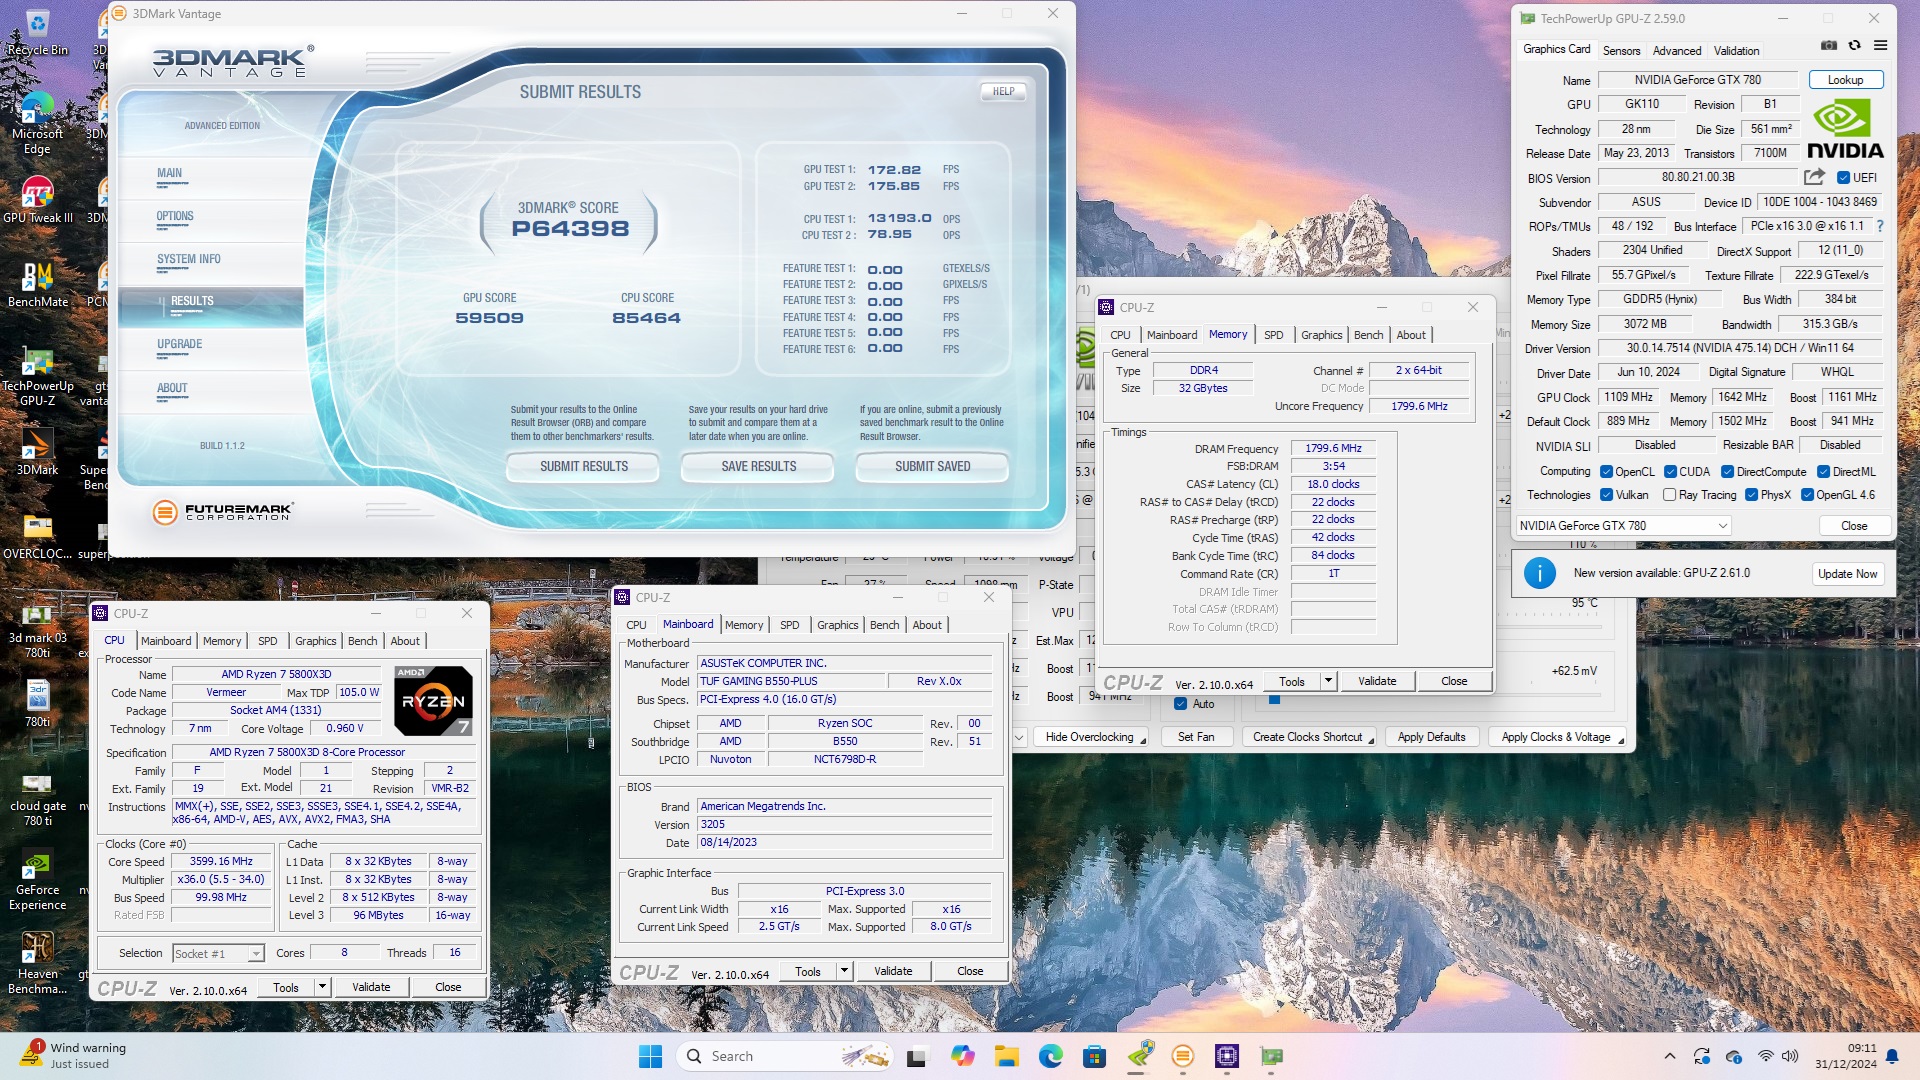Select OPTIONS in the 3DMark Vantage menu
Image resolution: width=1920 pixels, height=1080 pixels.
[175, 216]
